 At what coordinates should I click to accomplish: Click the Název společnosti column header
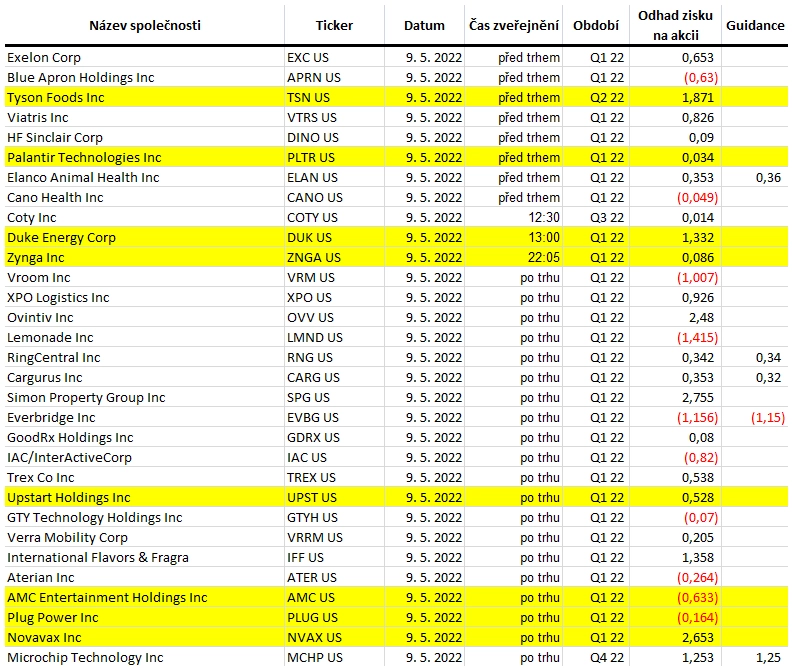145,25
